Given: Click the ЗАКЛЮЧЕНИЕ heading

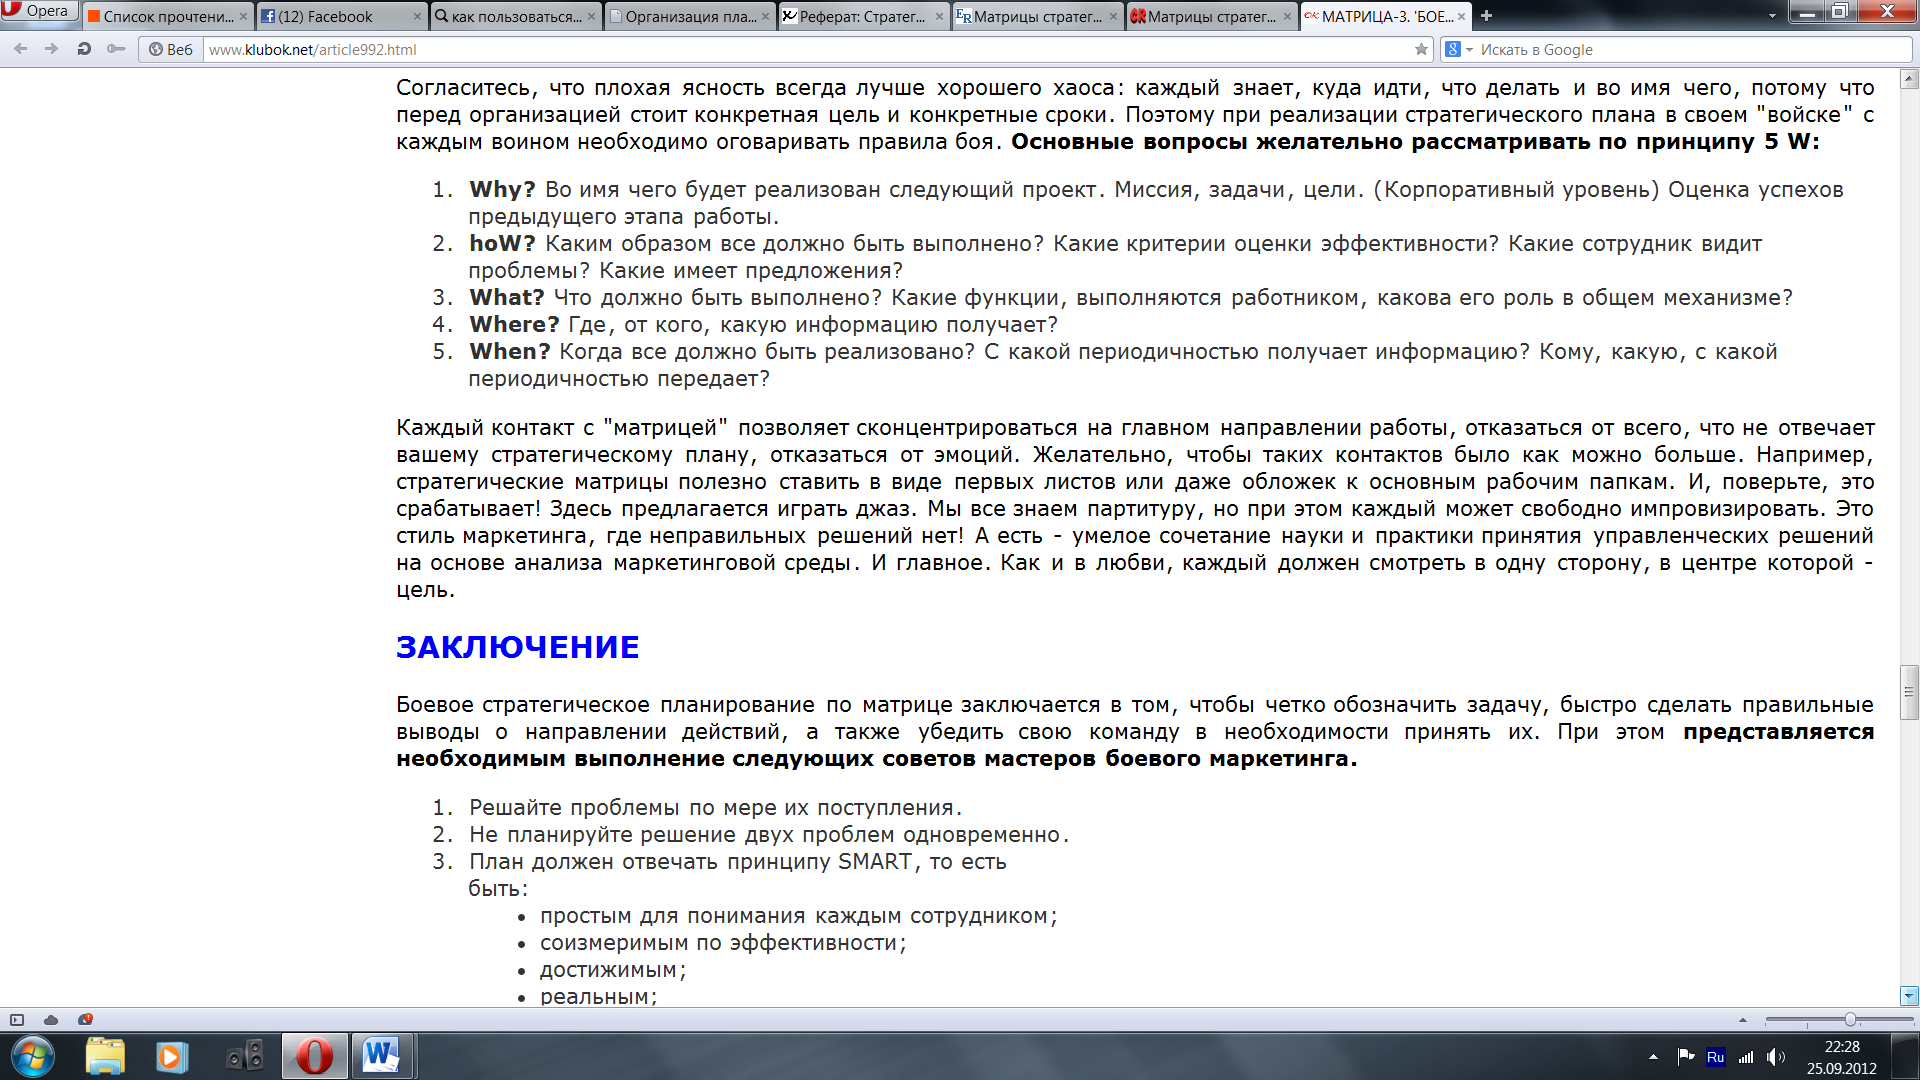Looking at the screenshot, I should [517, 647].
